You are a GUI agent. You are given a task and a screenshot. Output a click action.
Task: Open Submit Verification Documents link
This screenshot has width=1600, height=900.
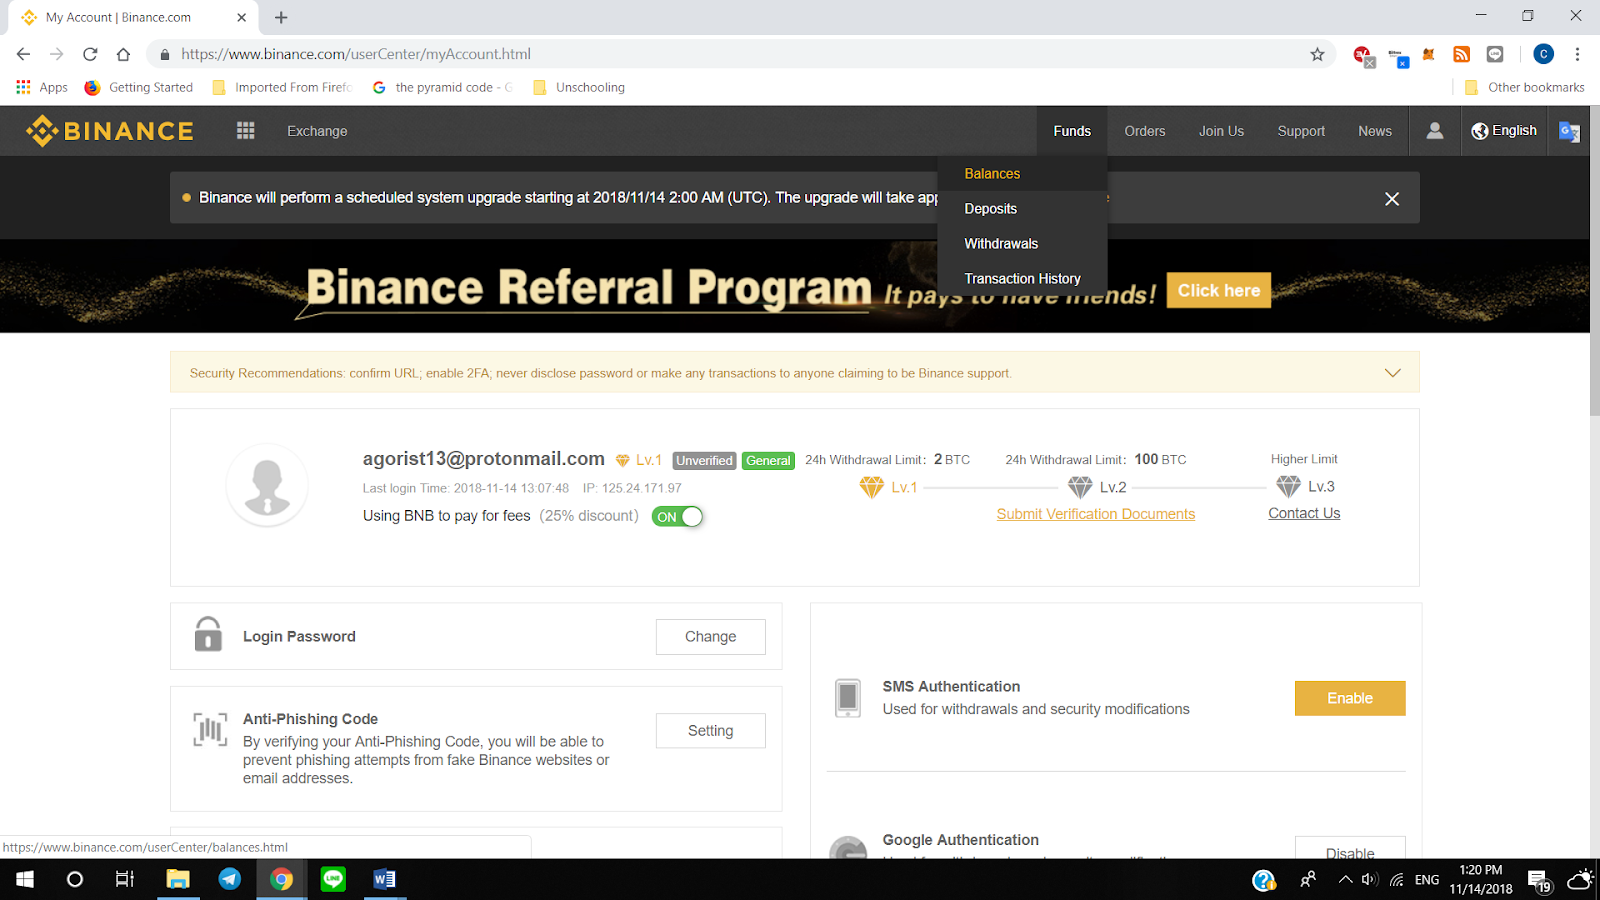pos(1096,514)
